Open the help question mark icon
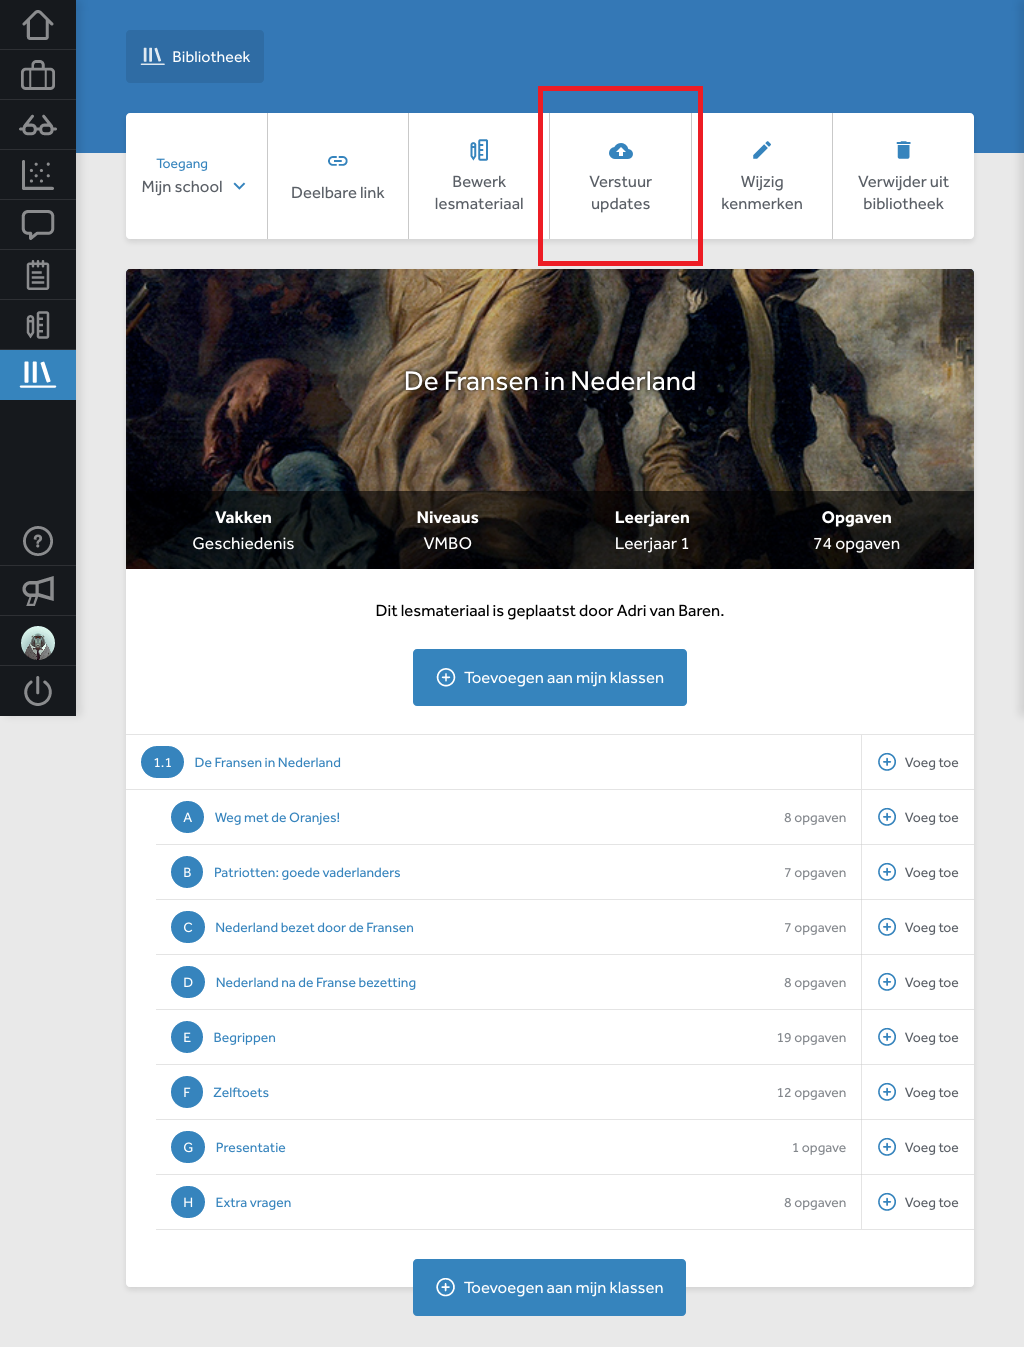The width and height of the screenshot is (1024, 1347). point(38,541)
